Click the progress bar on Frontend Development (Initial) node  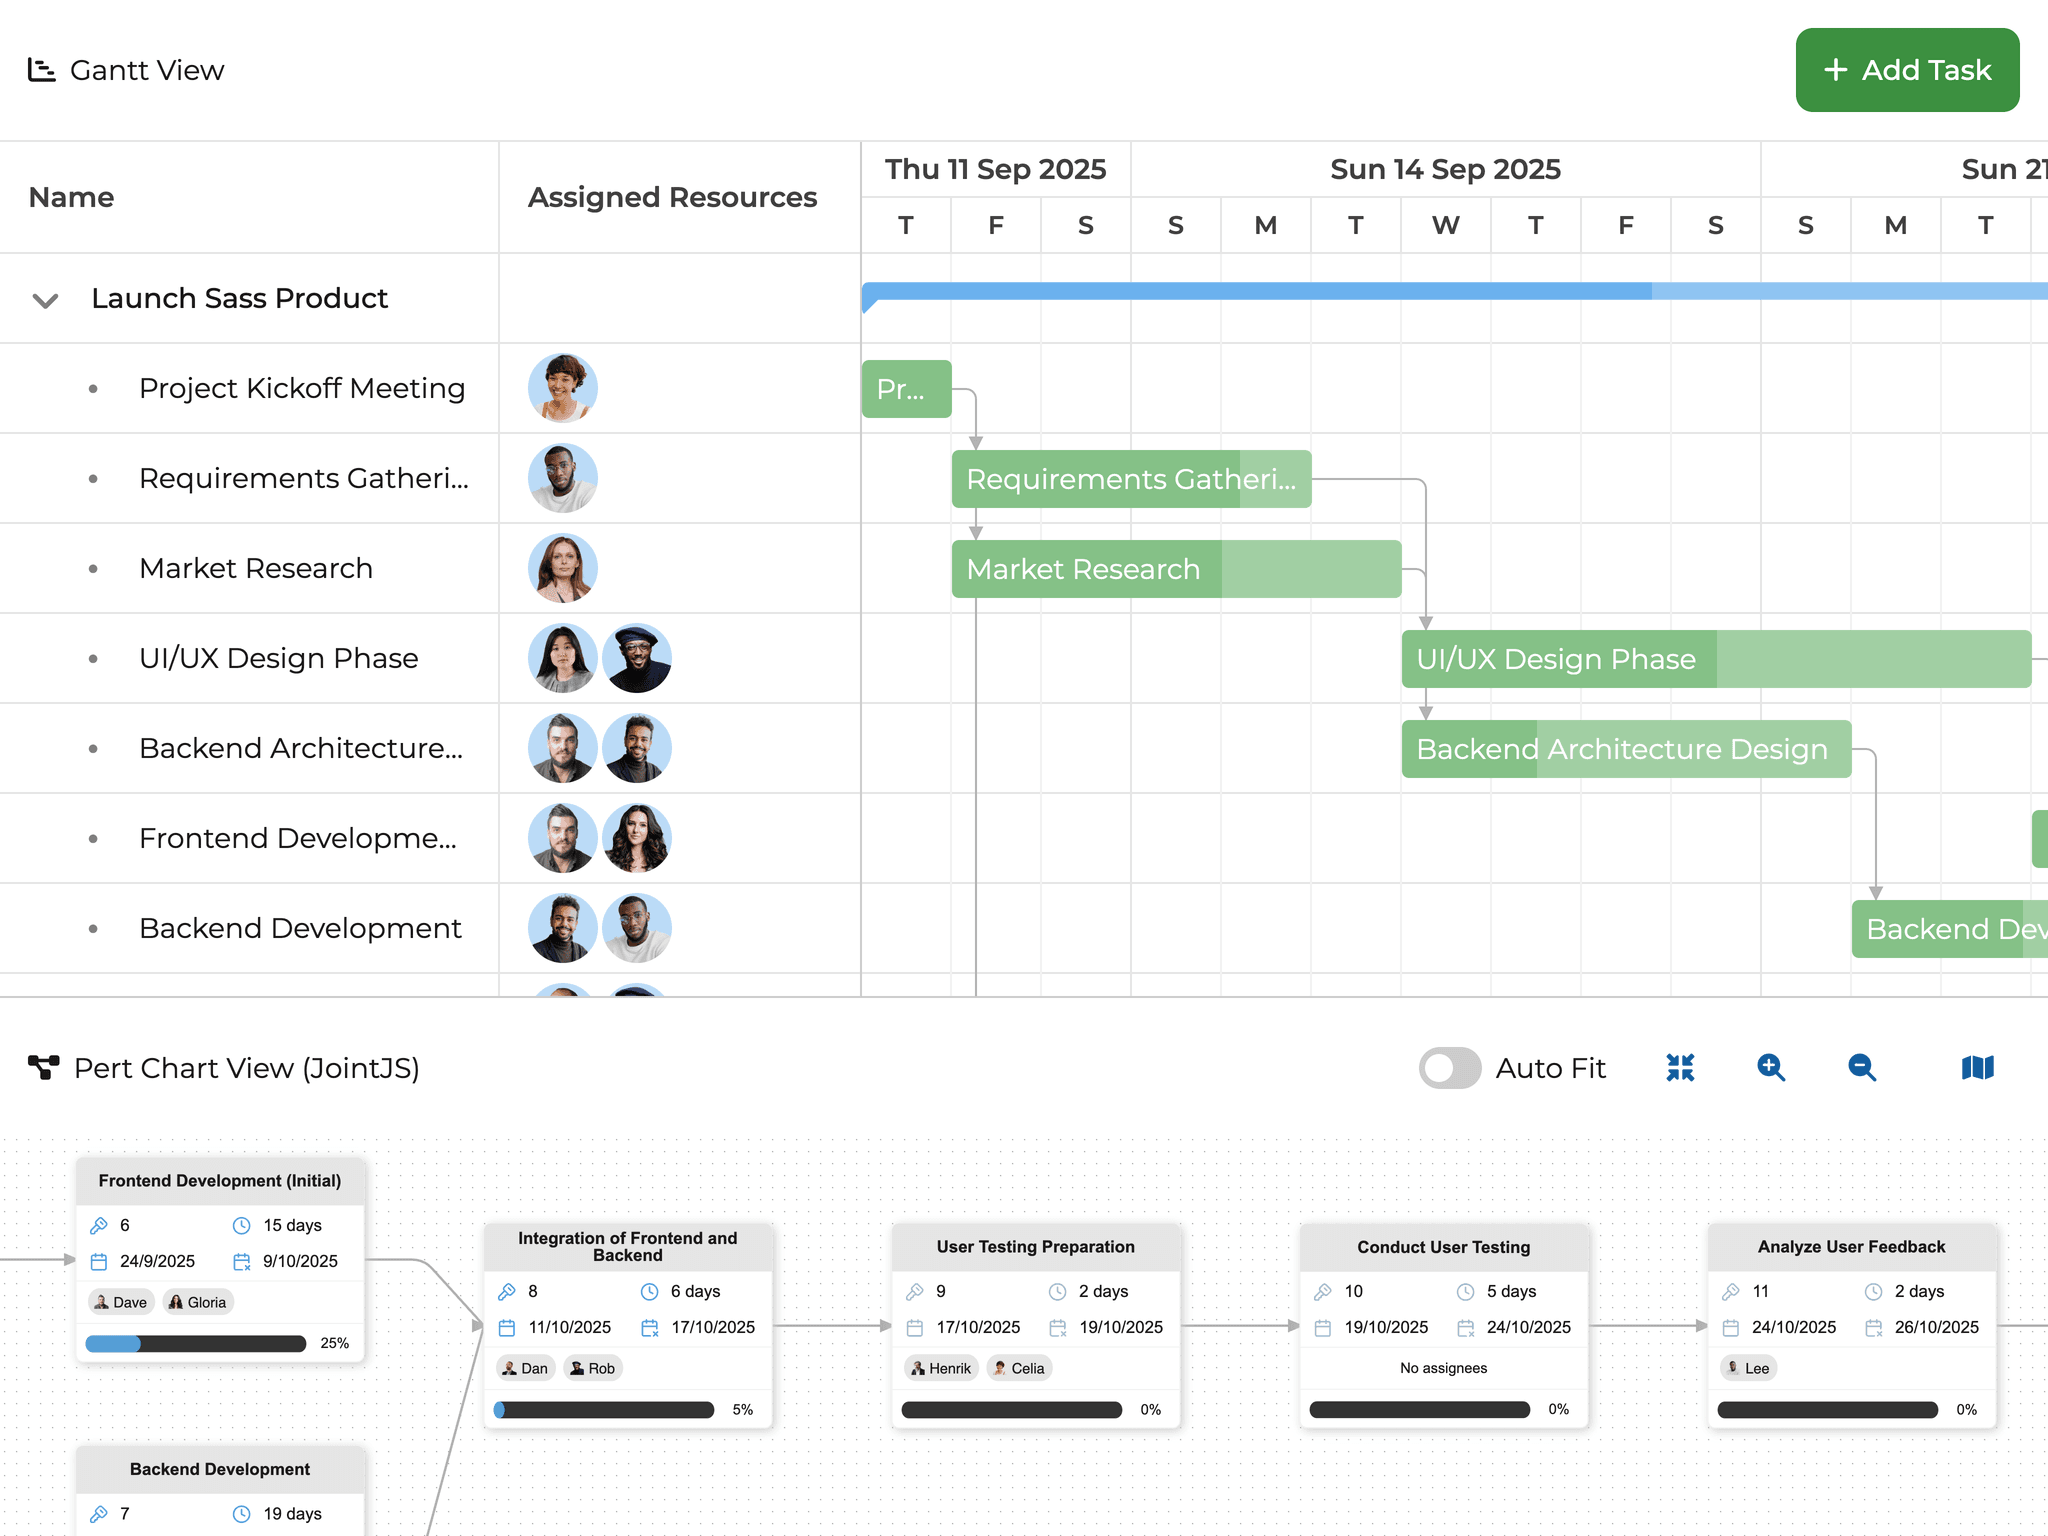[x=196, y=1344]
